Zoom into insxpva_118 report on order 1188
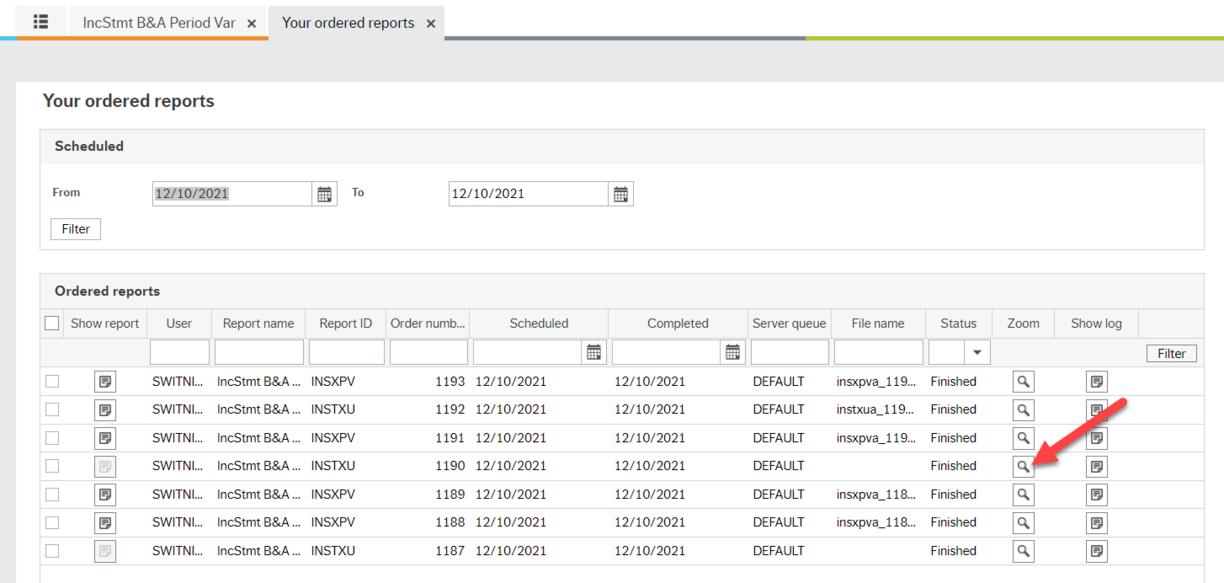Screen dimensions: 1224x583 coord(1022,522)
